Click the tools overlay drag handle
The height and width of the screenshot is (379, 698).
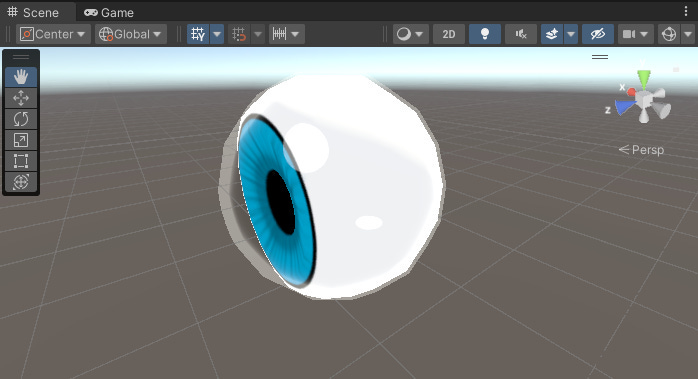21,57
